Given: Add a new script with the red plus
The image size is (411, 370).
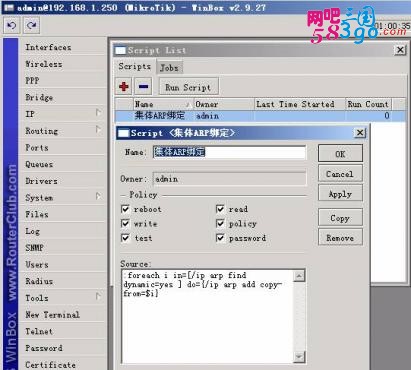Looking at the screenshot, I should click(124, 87).
